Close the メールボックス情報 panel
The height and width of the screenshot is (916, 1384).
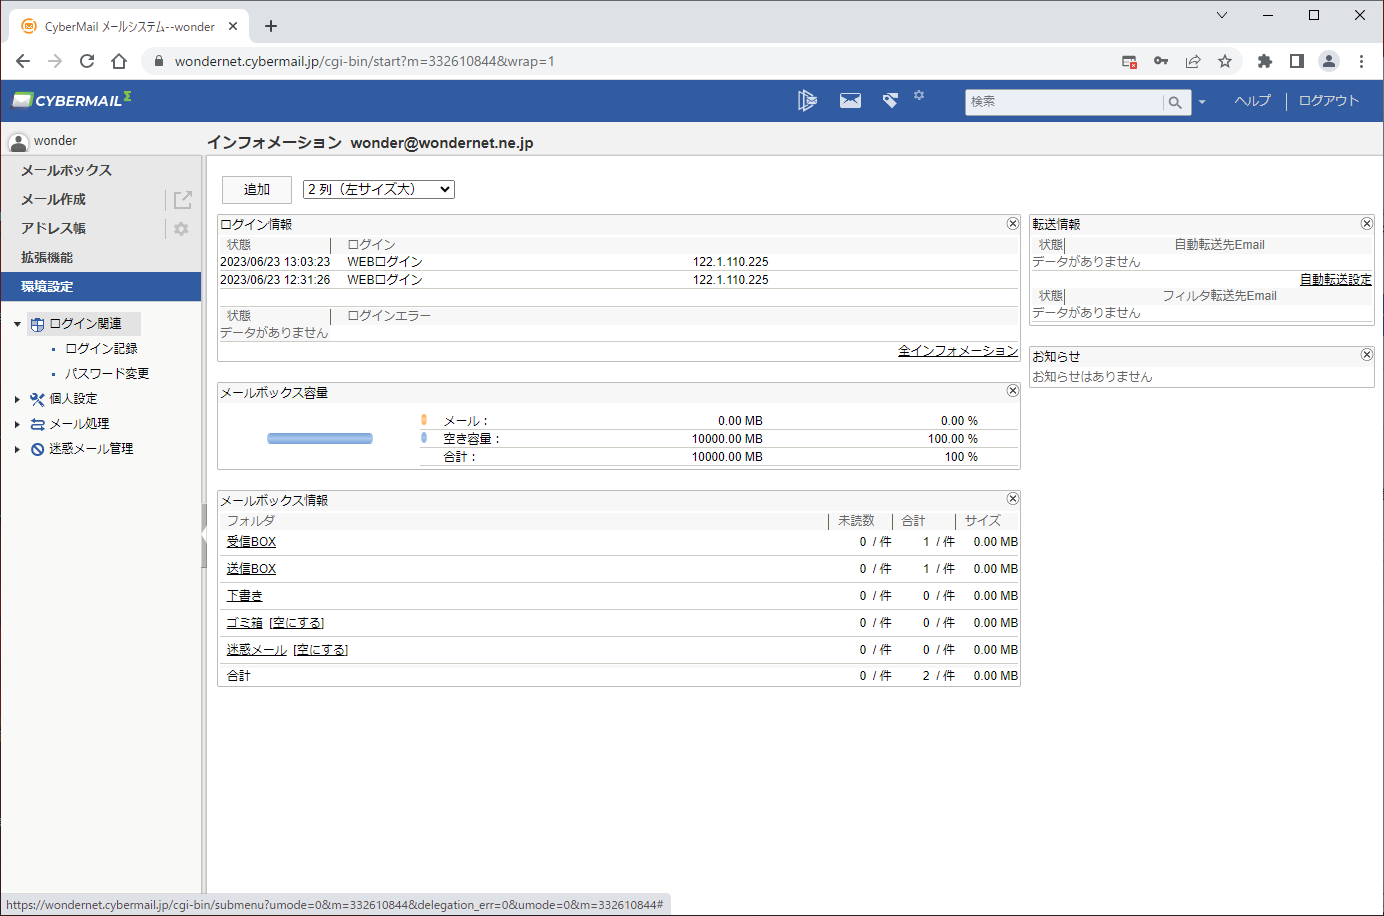click(1013, 499)
